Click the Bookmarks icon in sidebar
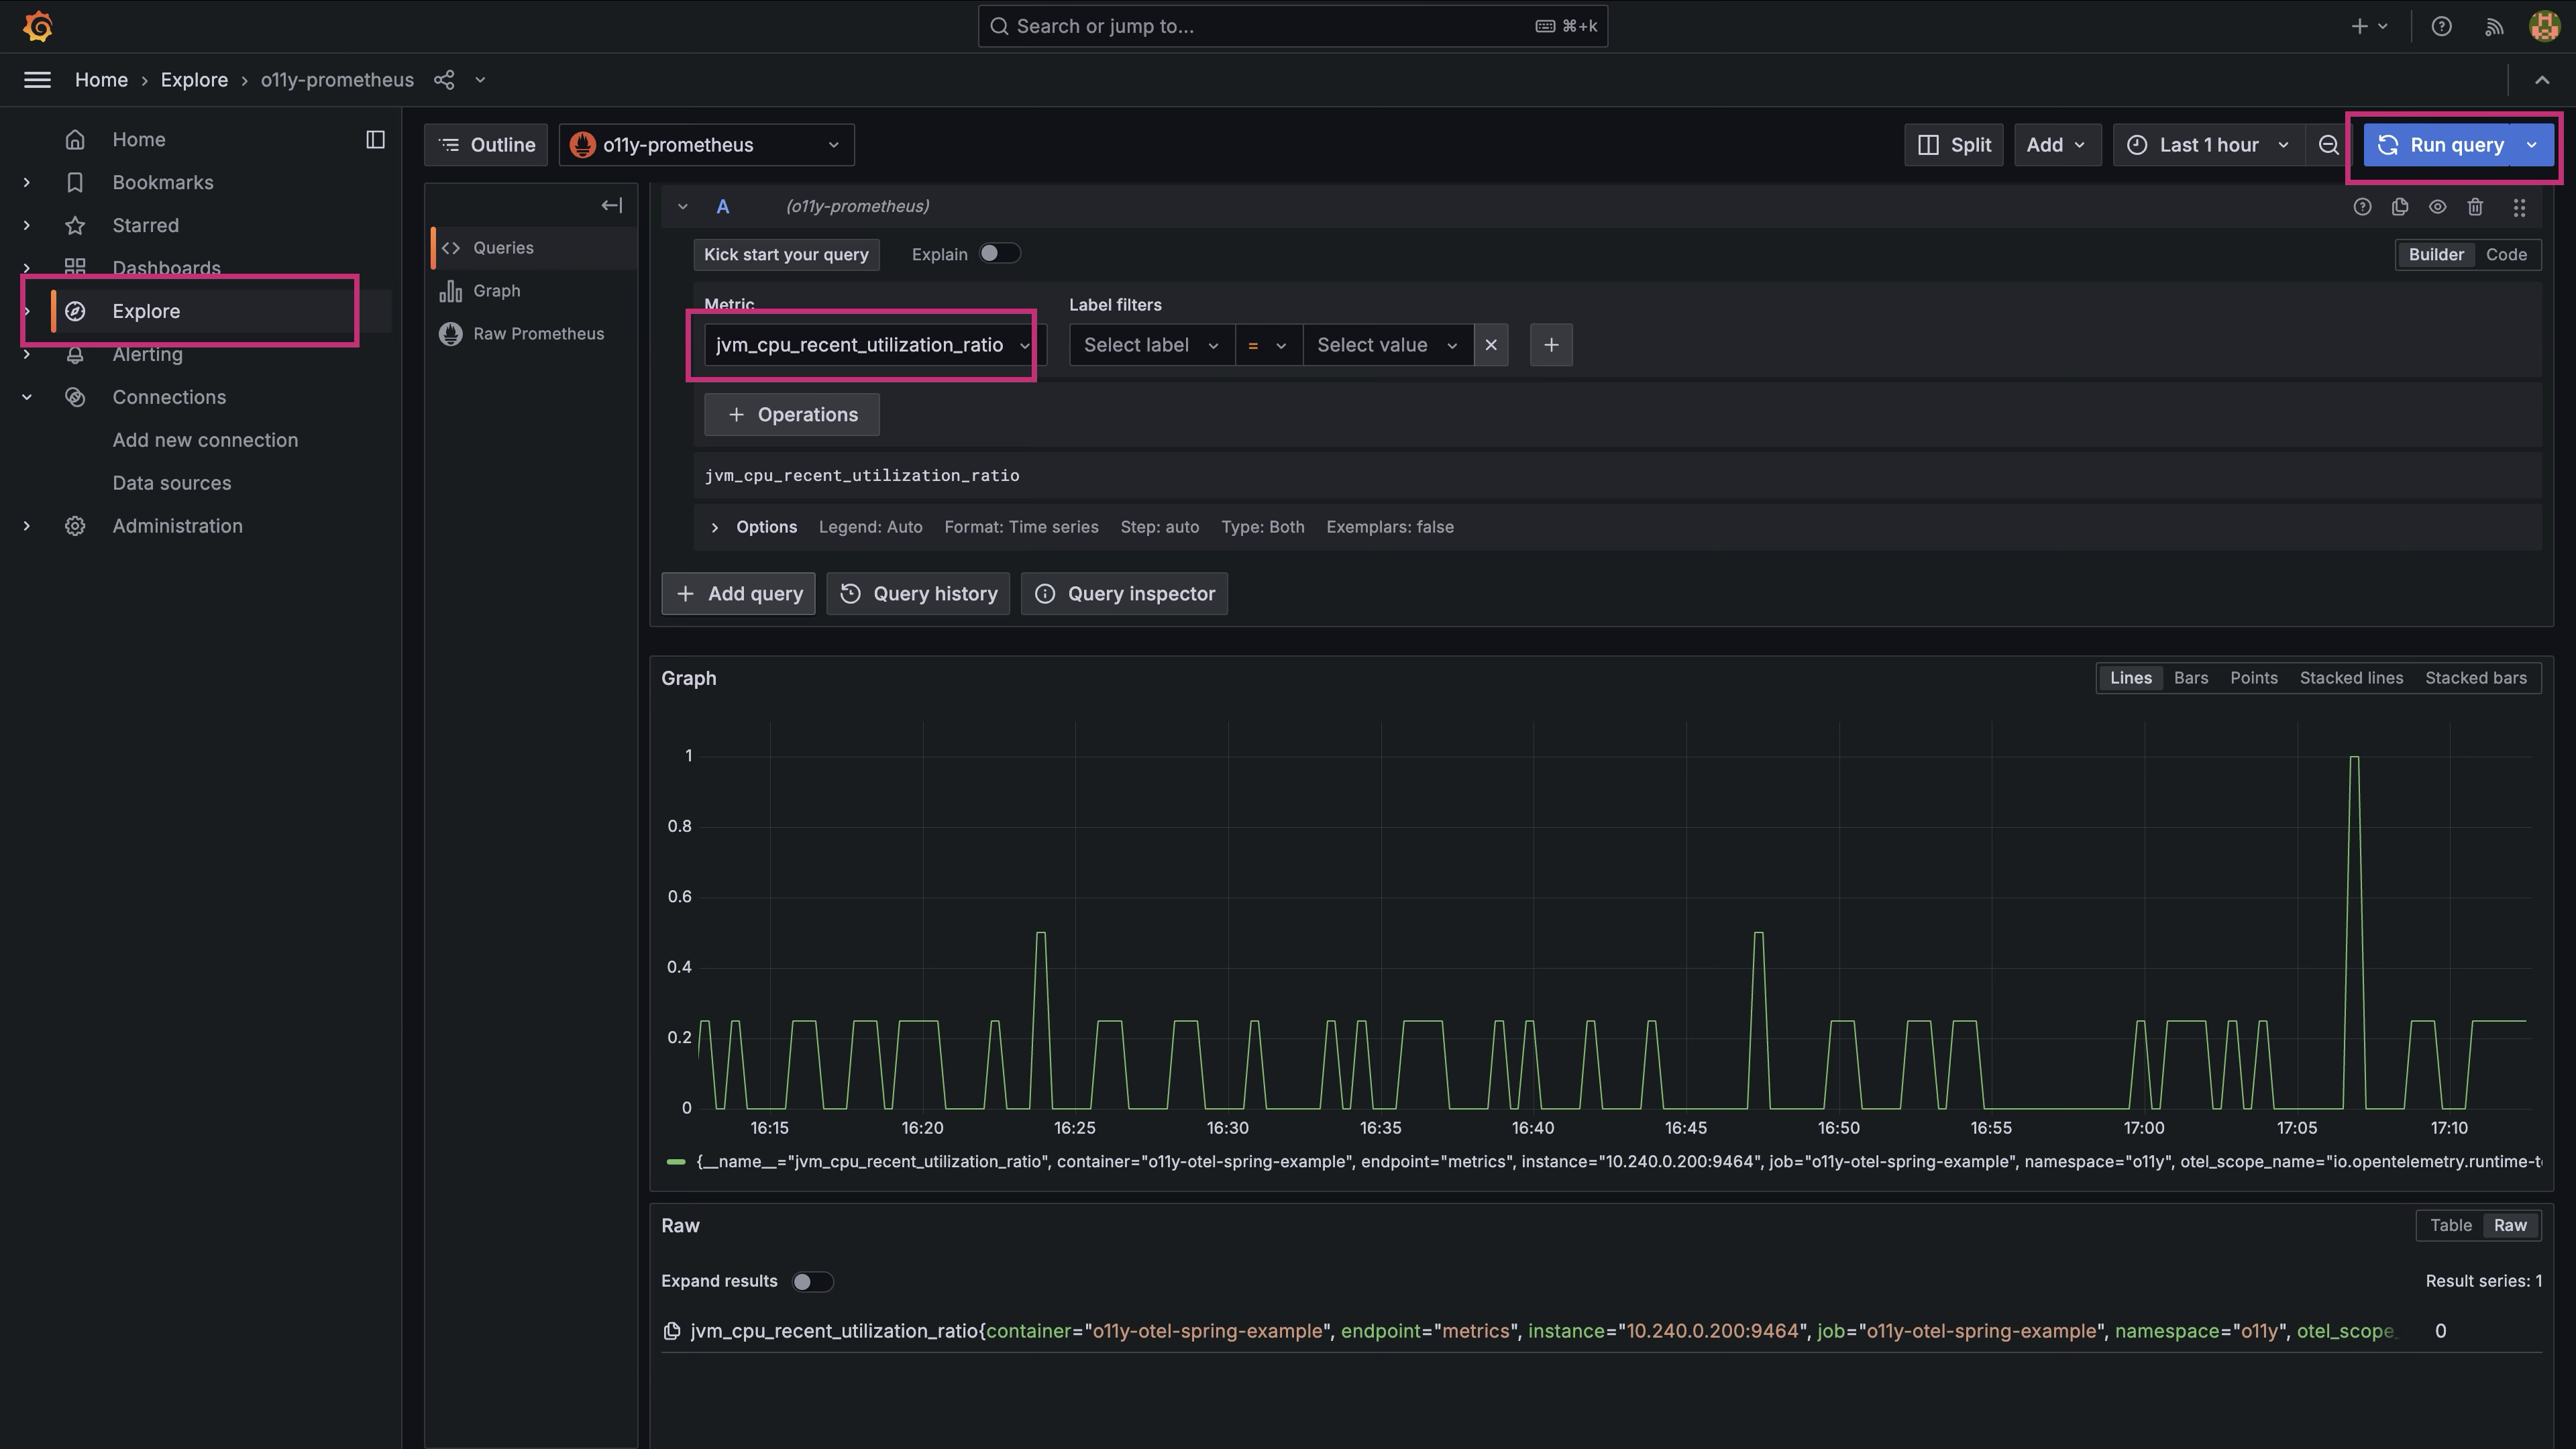 [75, 183]
